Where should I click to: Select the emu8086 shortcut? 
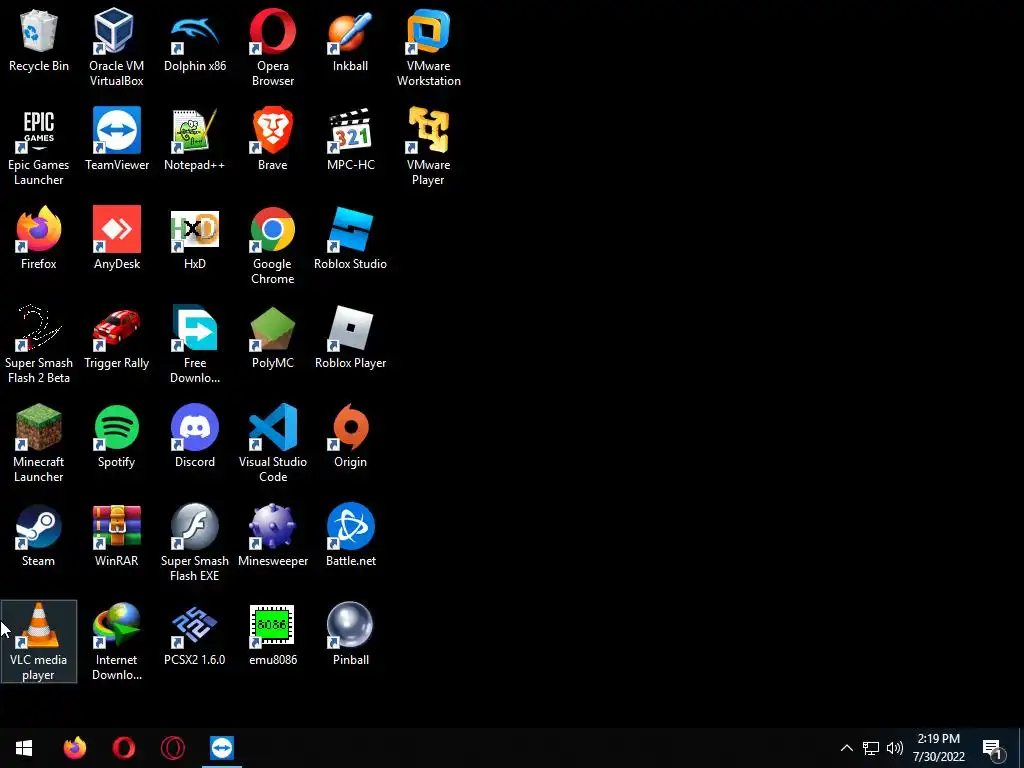tap(272, 635)
